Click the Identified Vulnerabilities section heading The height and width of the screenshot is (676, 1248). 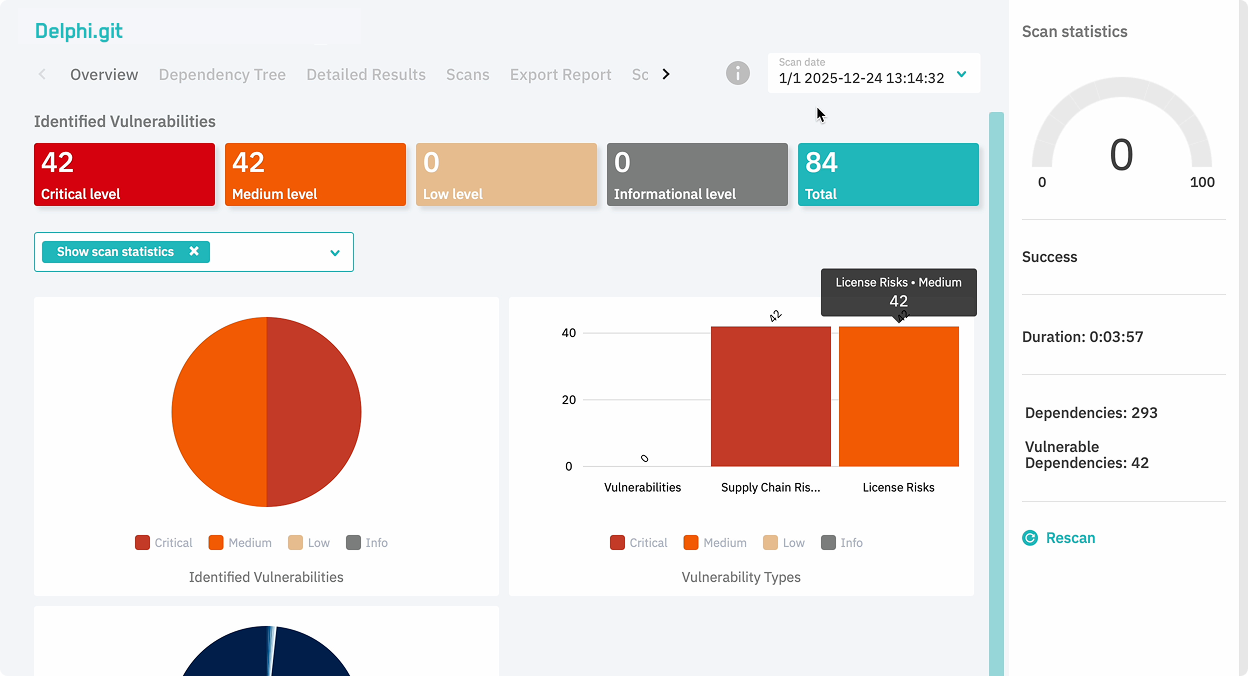125,121
